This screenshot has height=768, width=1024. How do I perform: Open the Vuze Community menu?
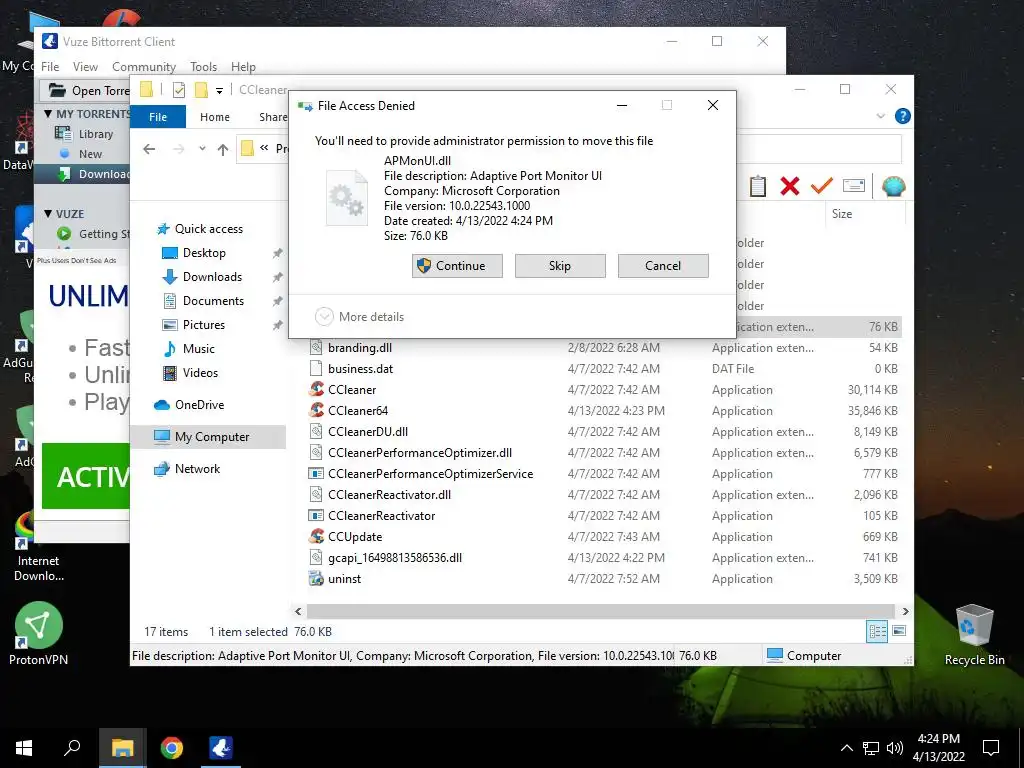[144, 67]
